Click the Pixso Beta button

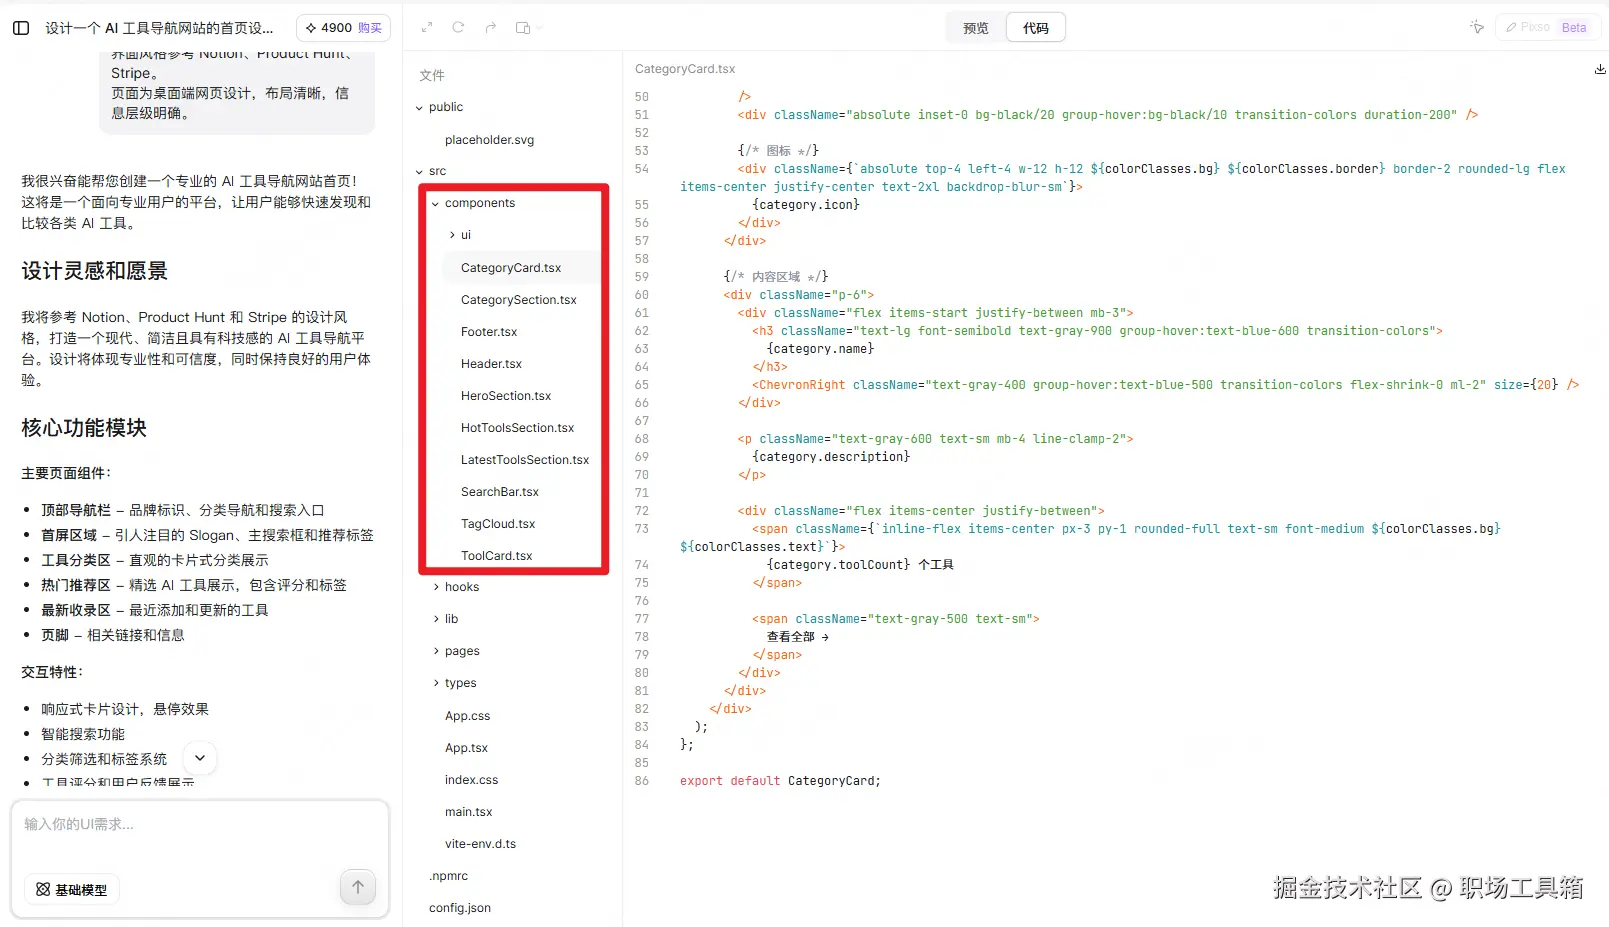[x=1546, y=27]
